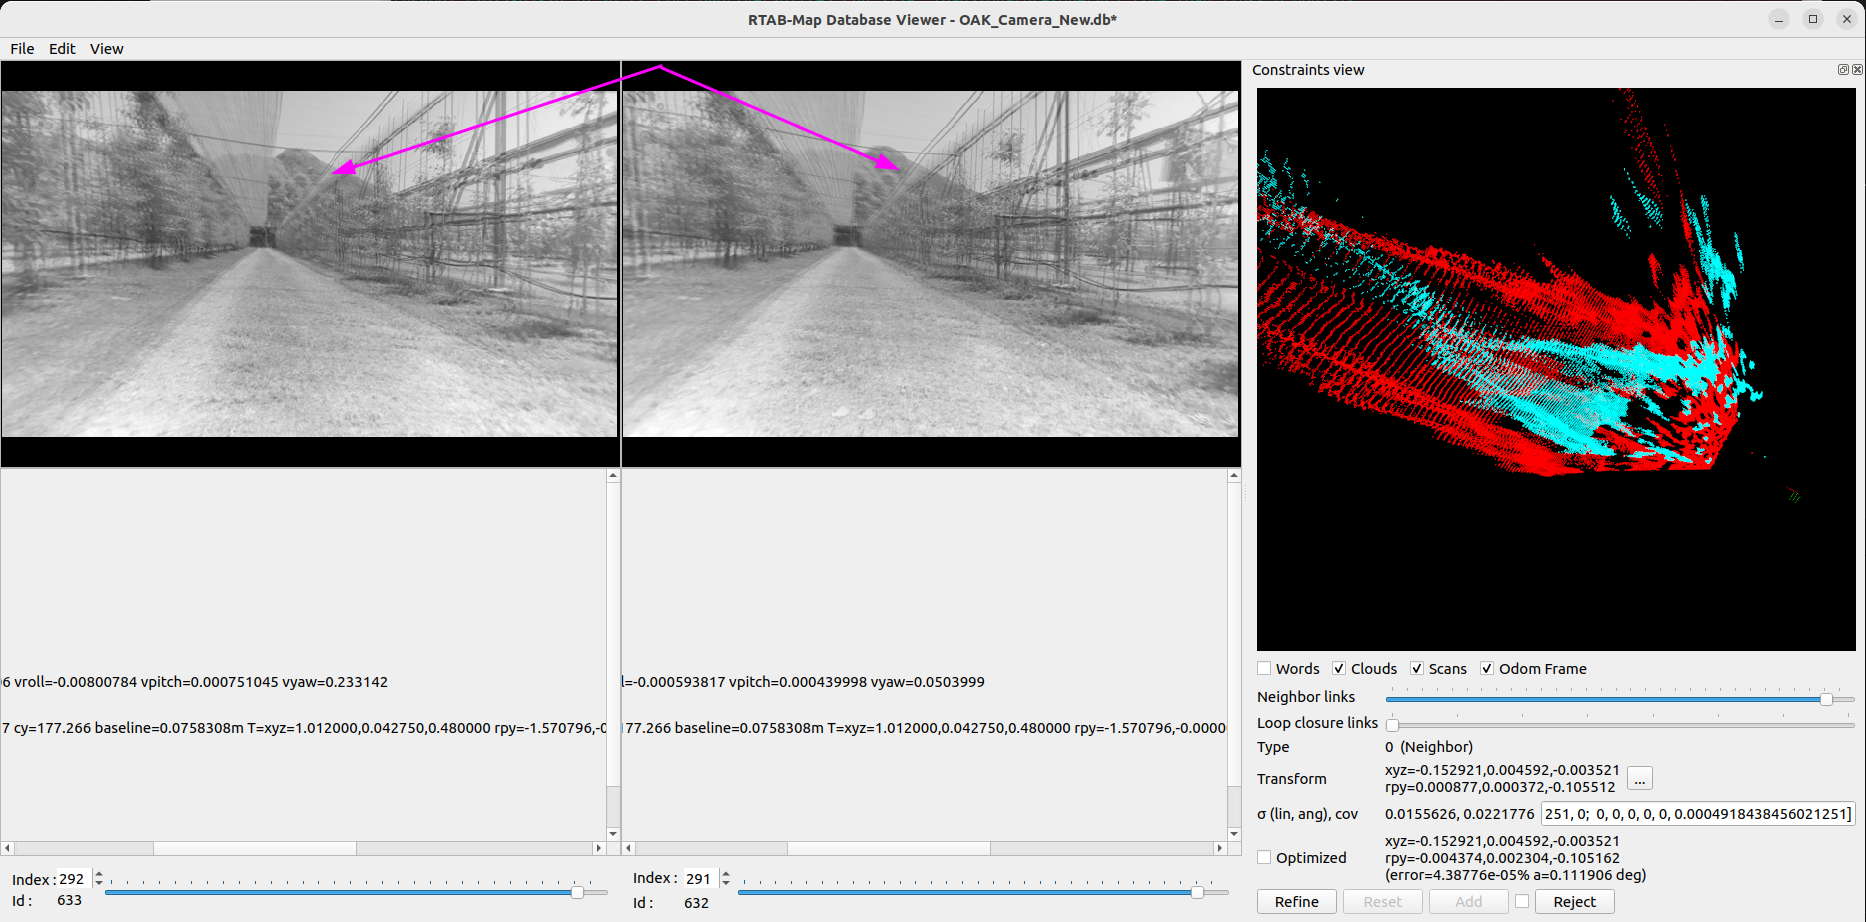Open the View menu
This screenshot has height=922, width=1866.
pyautogui.click(x=106, y=49)
